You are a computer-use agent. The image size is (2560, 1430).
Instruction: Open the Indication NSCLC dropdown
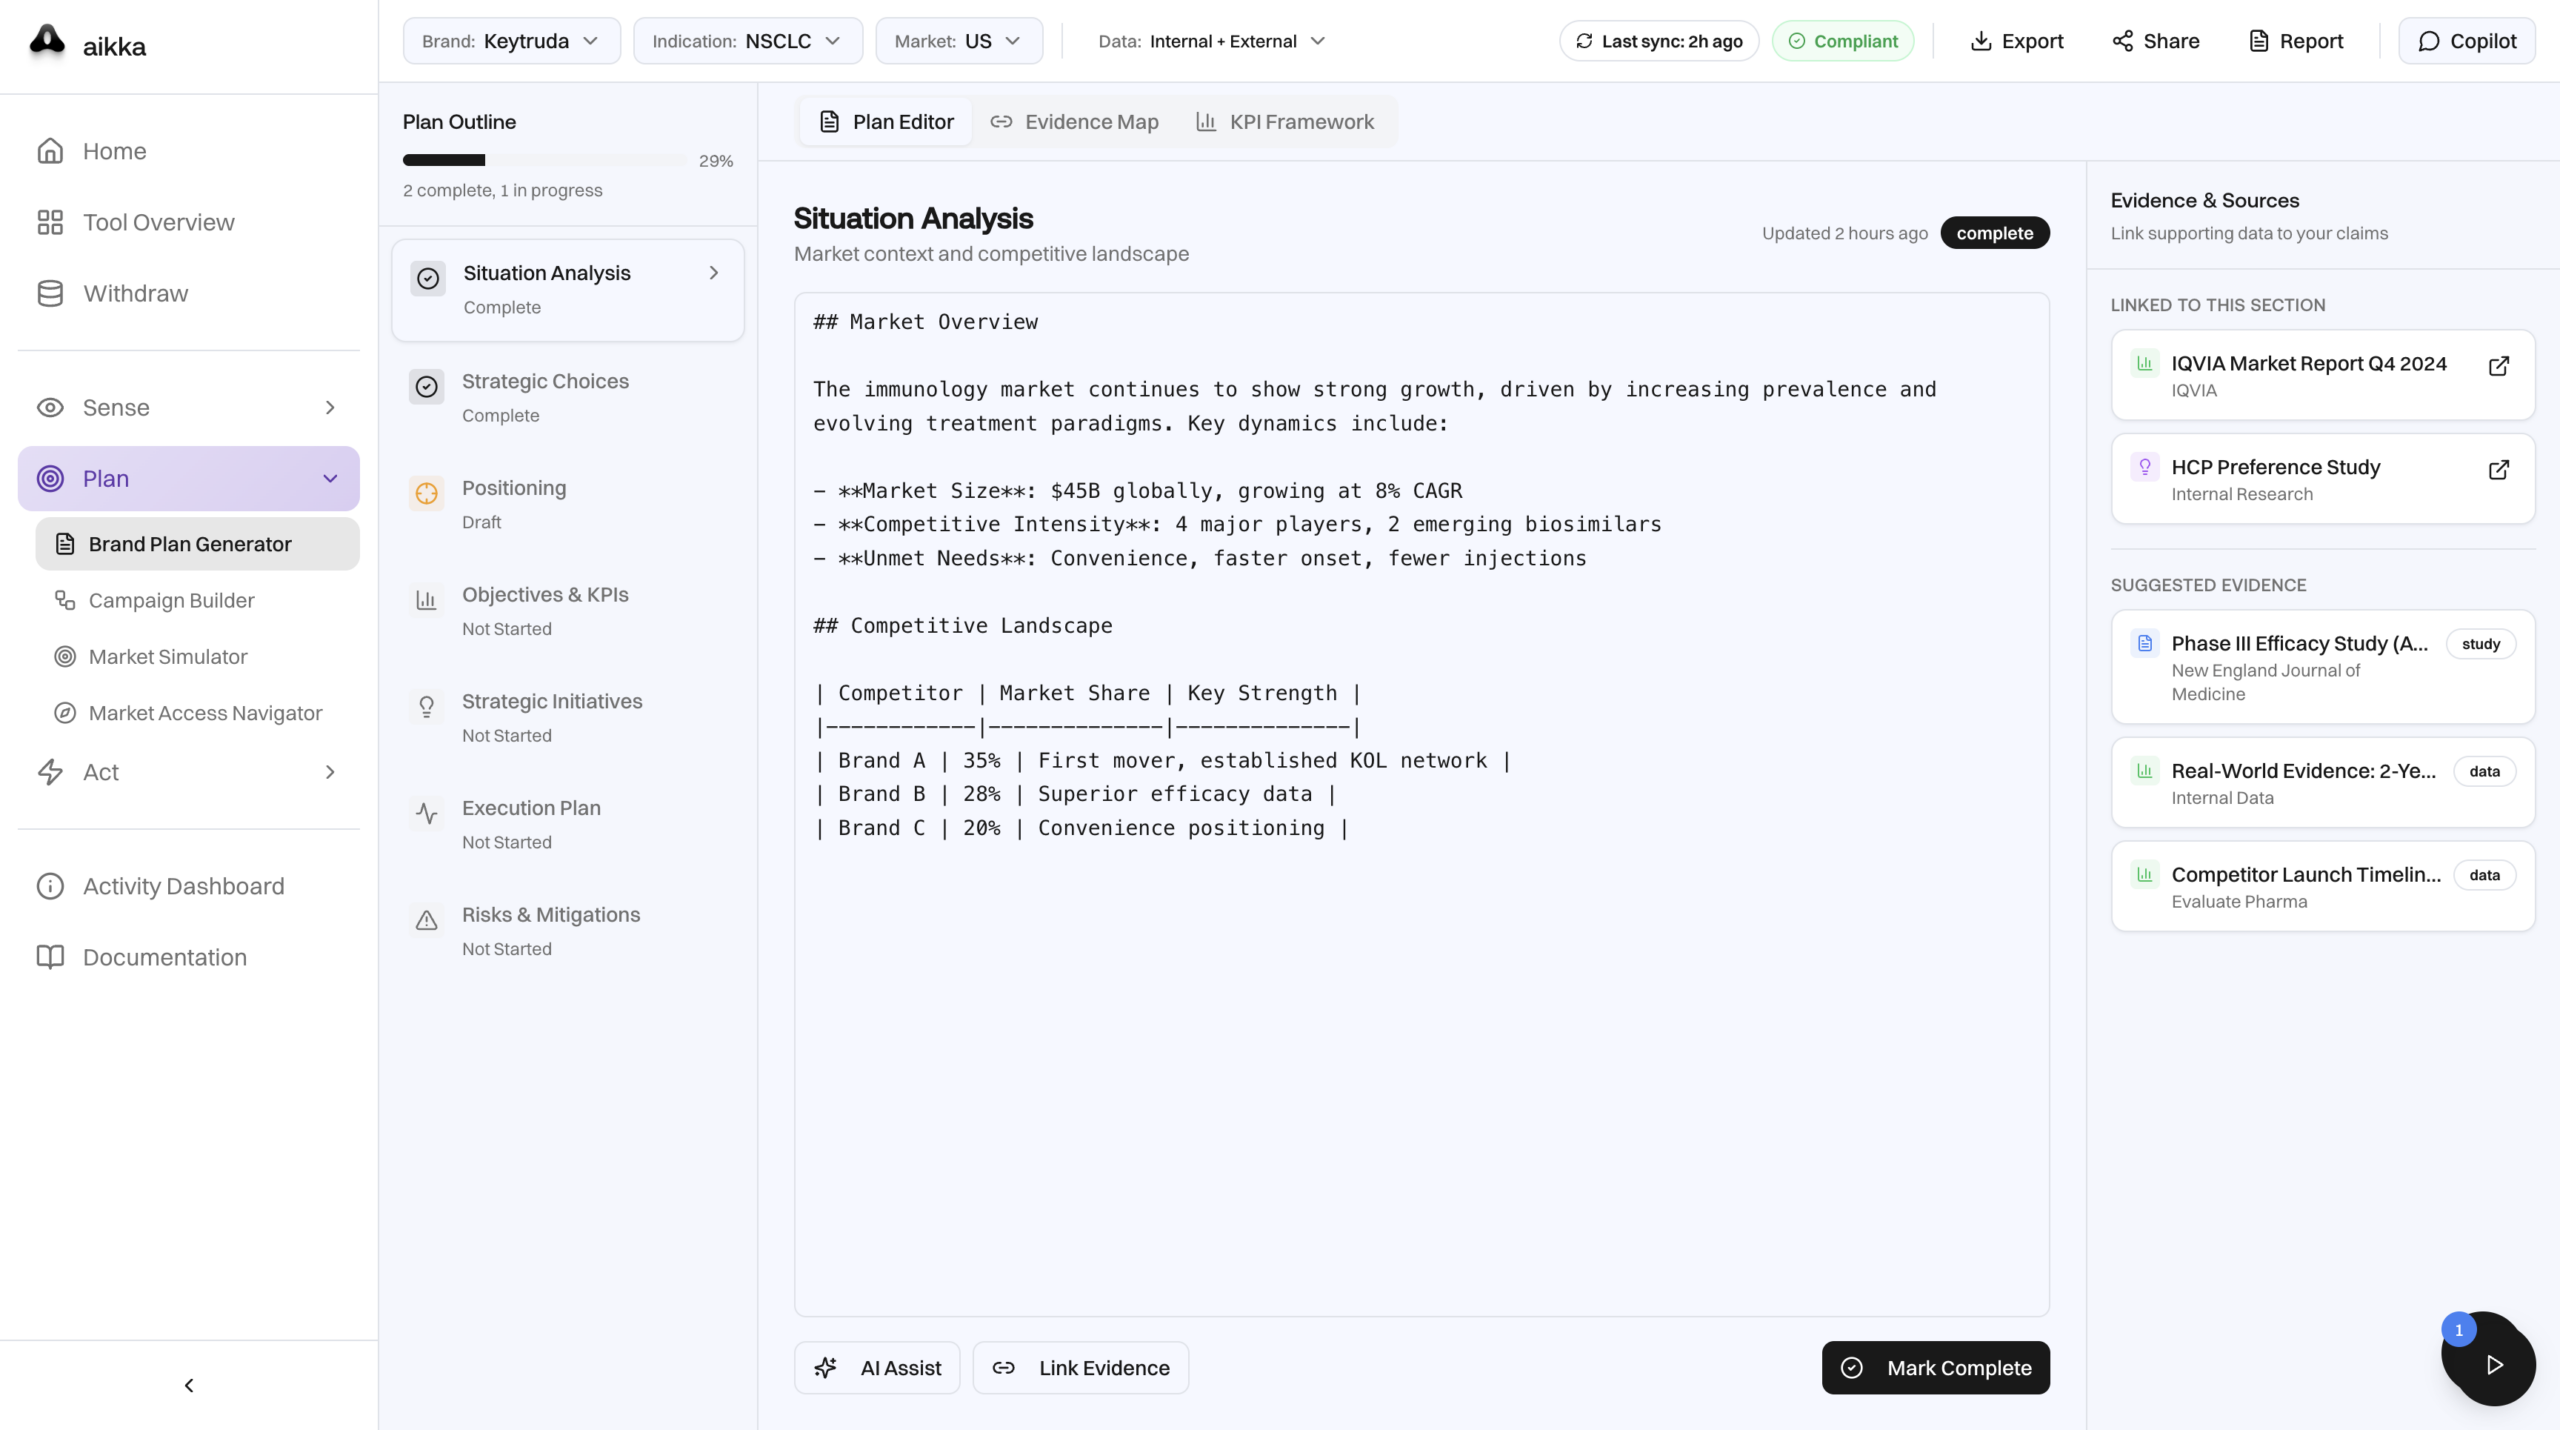(x=747, y=41)
